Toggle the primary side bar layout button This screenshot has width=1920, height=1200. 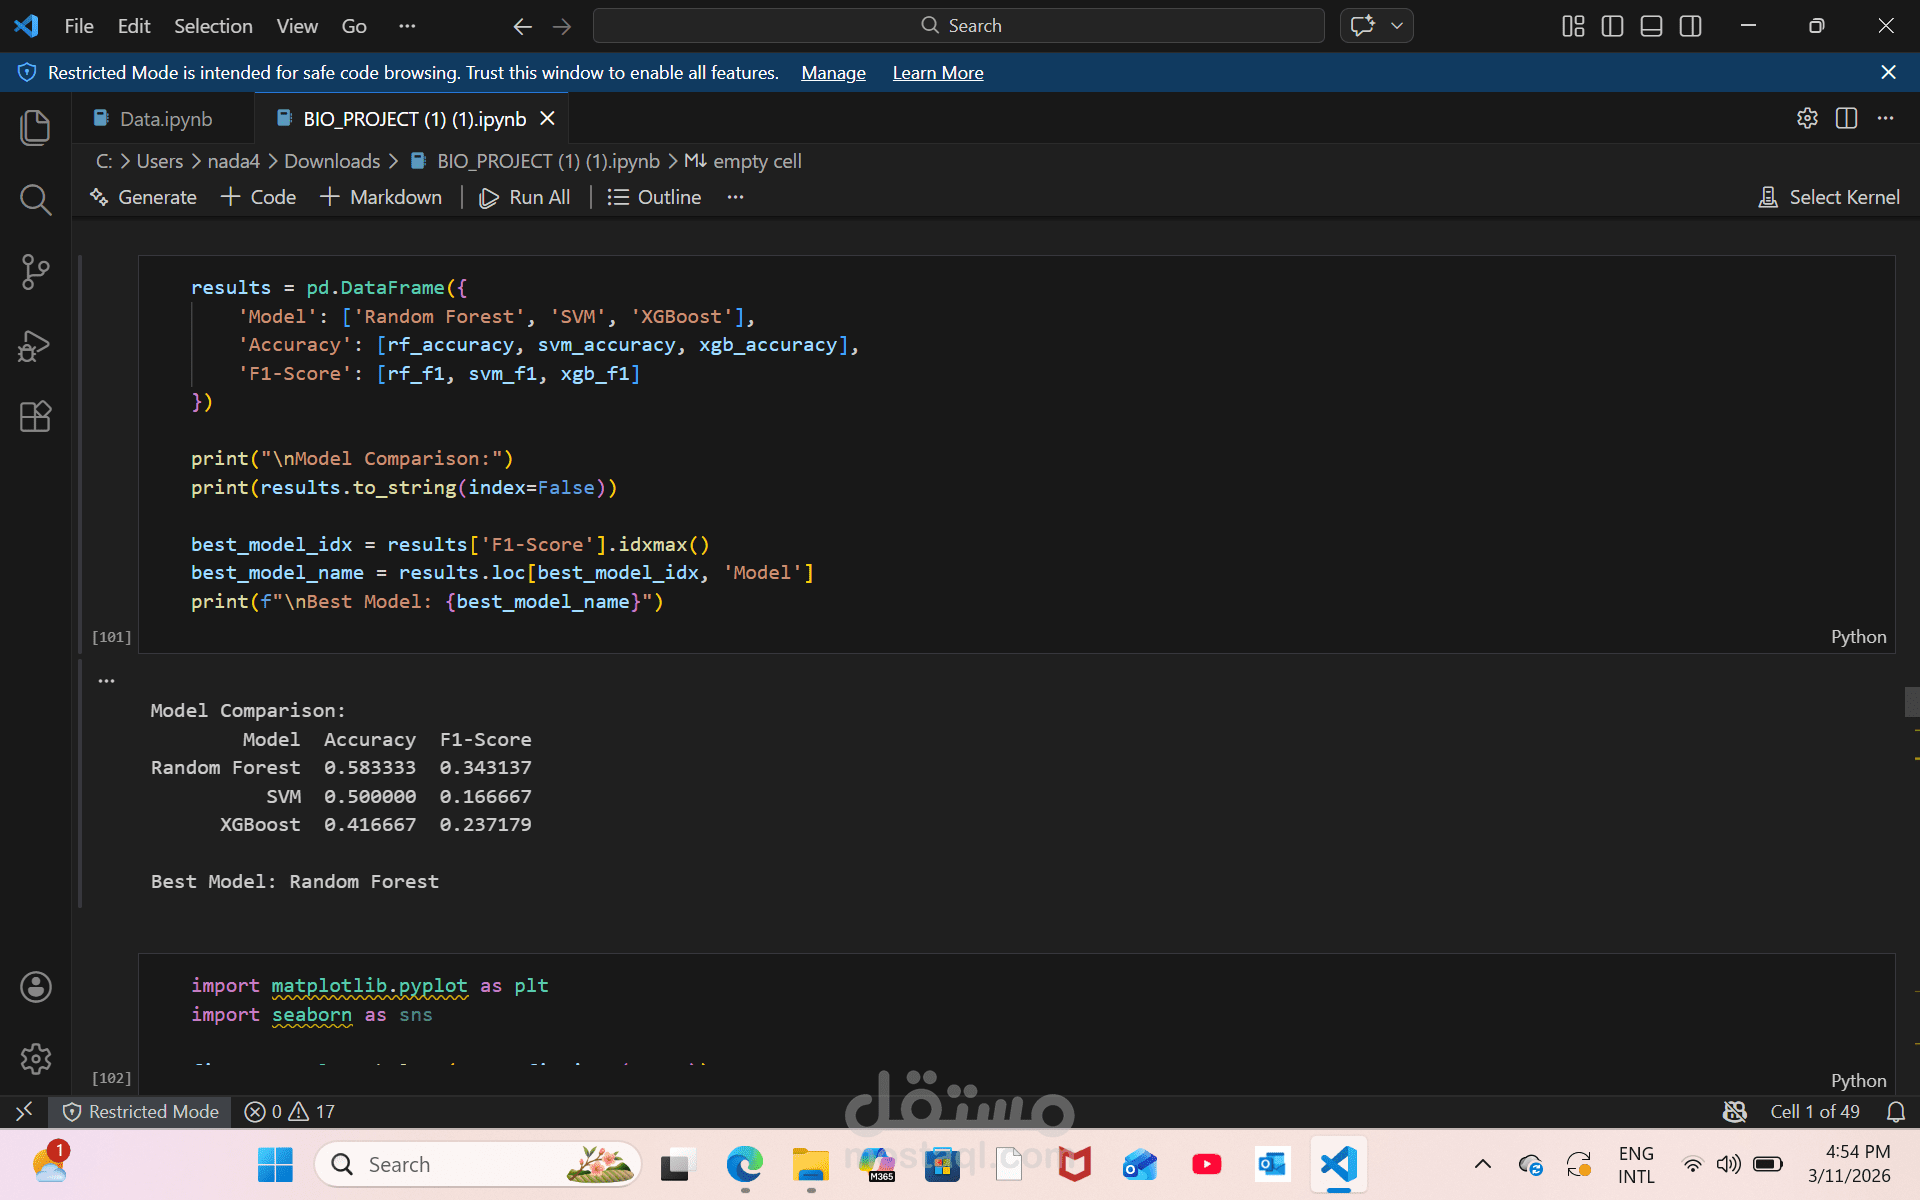1612,26
